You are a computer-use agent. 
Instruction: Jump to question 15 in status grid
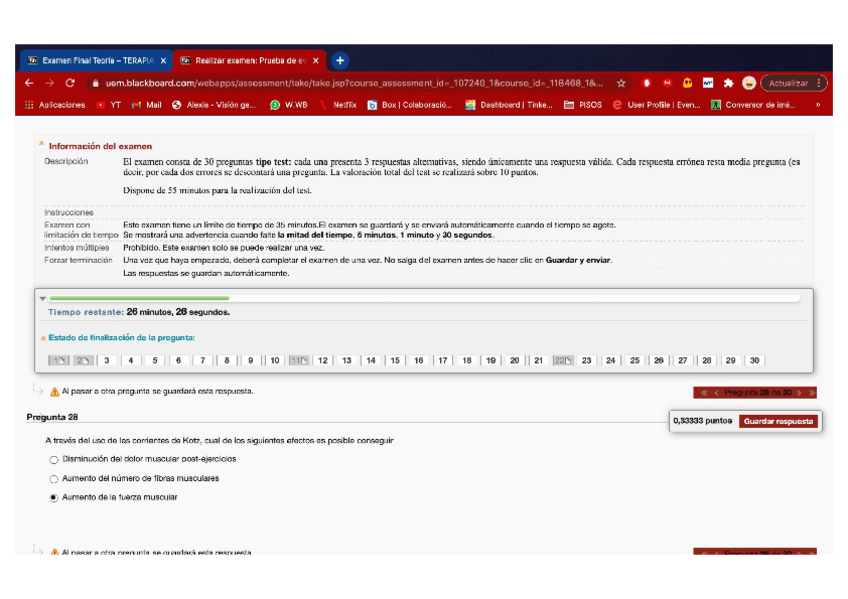[395, 360]
